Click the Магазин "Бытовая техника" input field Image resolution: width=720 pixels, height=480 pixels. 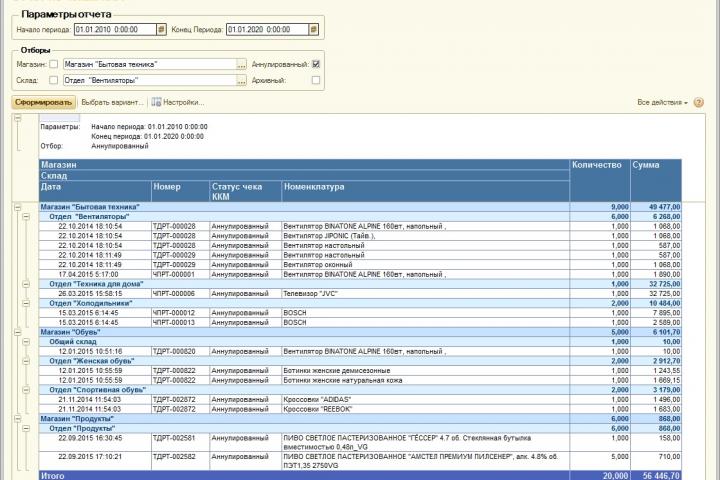click(150, 64)
